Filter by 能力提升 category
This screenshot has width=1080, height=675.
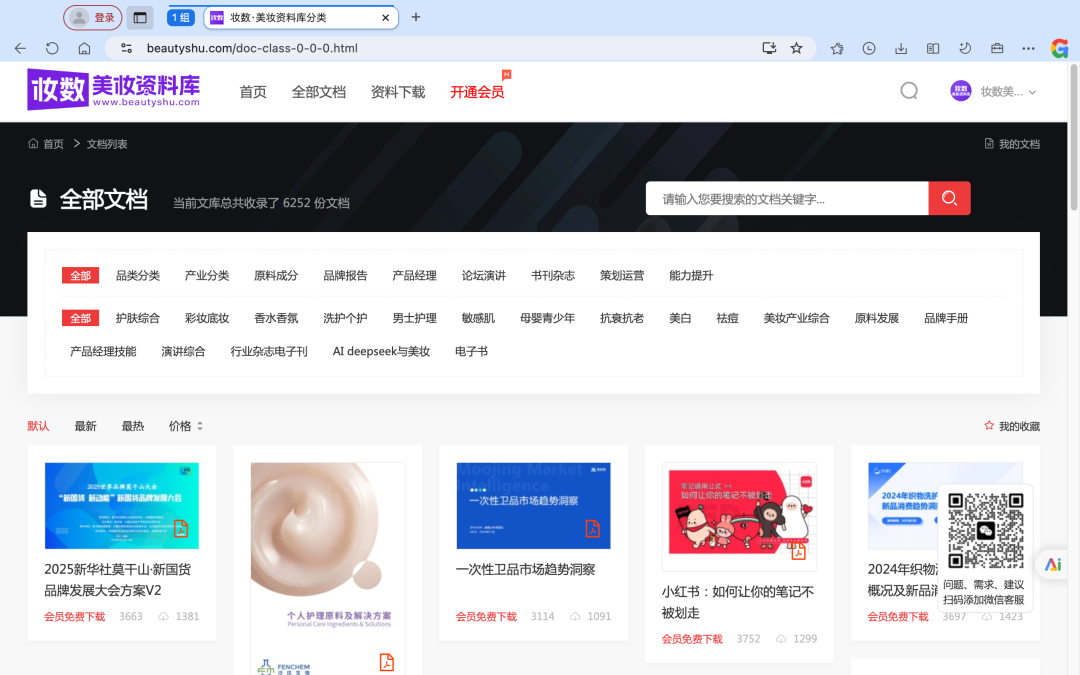pos(691,276)
